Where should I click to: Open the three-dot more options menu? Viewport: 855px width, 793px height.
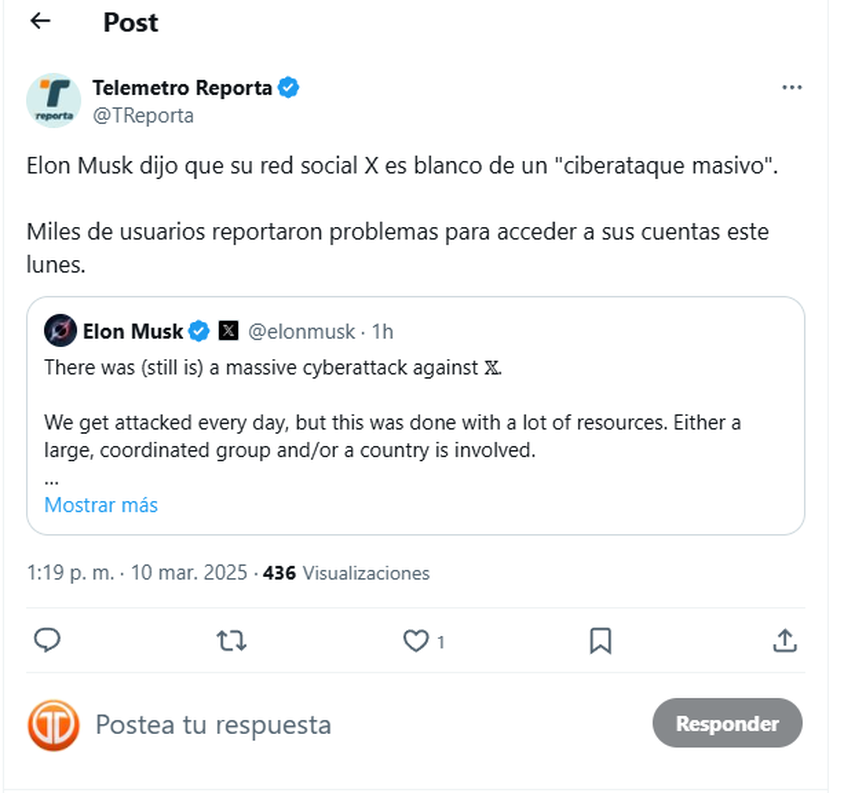coord(792,88)
